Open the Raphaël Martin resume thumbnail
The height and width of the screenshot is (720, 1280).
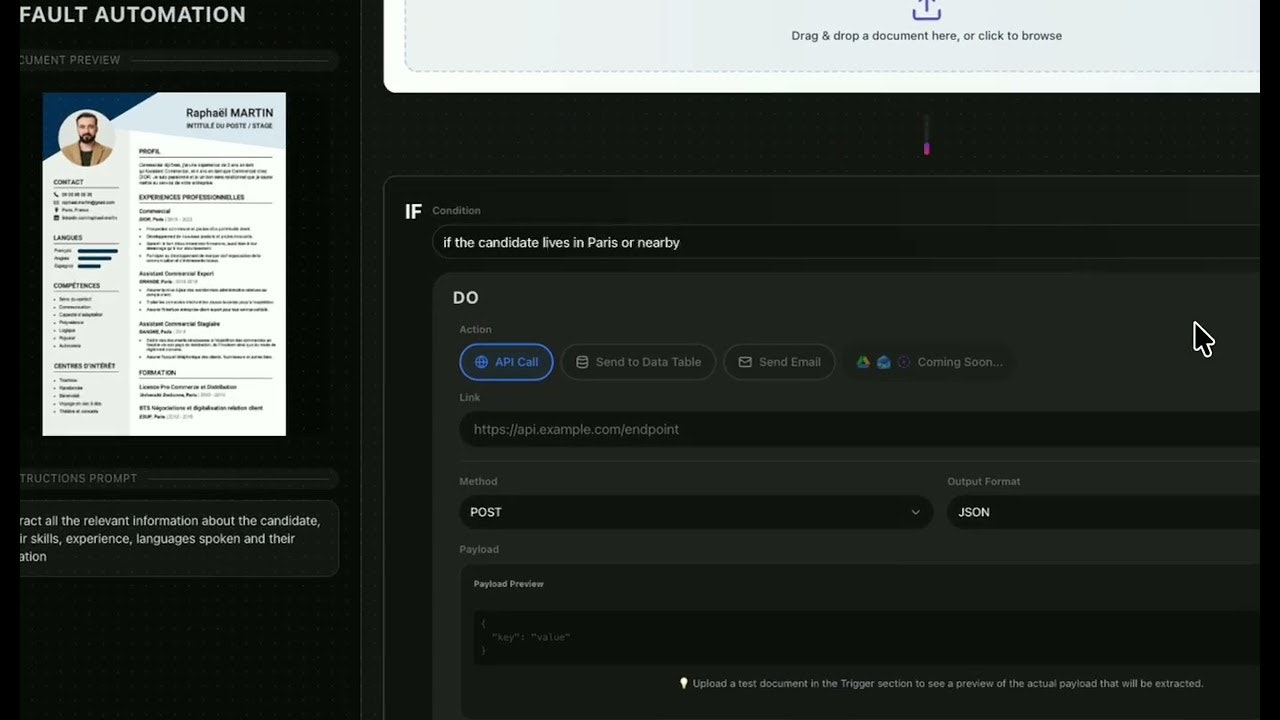coord(164,264)
